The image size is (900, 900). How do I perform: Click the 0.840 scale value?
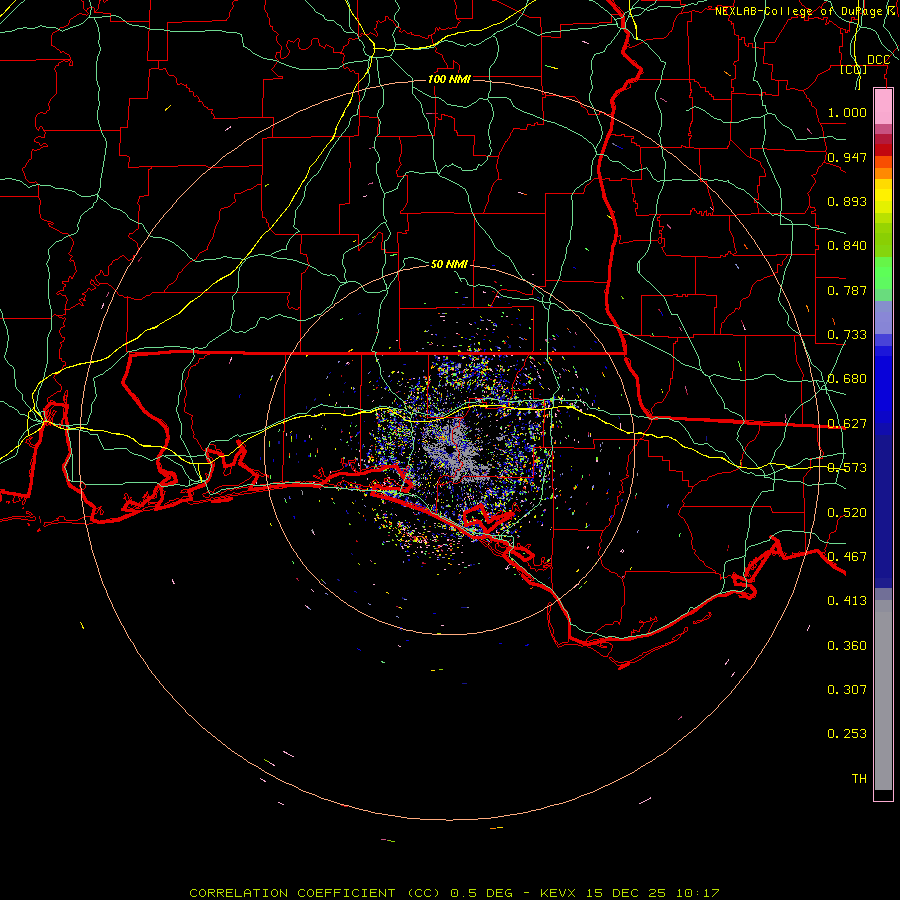[x=847, y=246]
